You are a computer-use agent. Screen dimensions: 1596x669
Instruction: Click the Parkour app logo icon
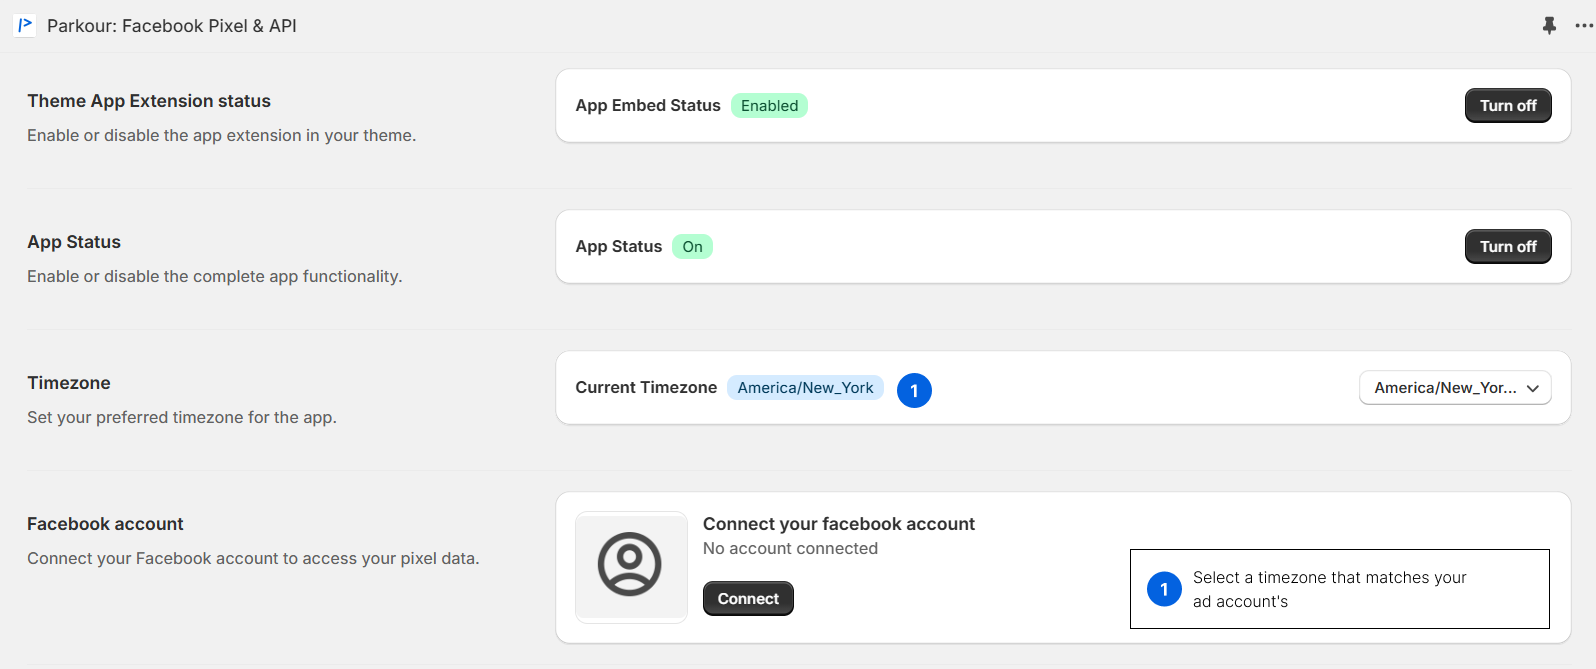pos(25,25)
